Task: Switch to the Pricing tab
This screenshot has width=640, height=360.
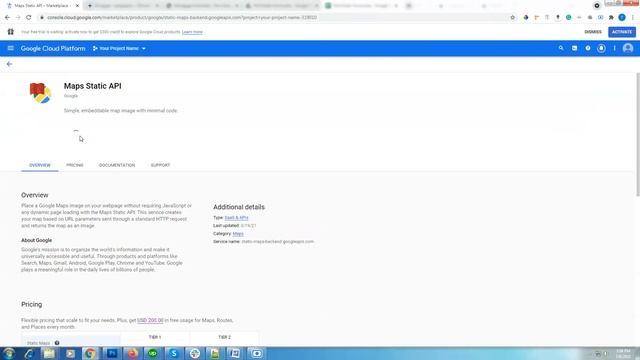Action: [75, 165]
